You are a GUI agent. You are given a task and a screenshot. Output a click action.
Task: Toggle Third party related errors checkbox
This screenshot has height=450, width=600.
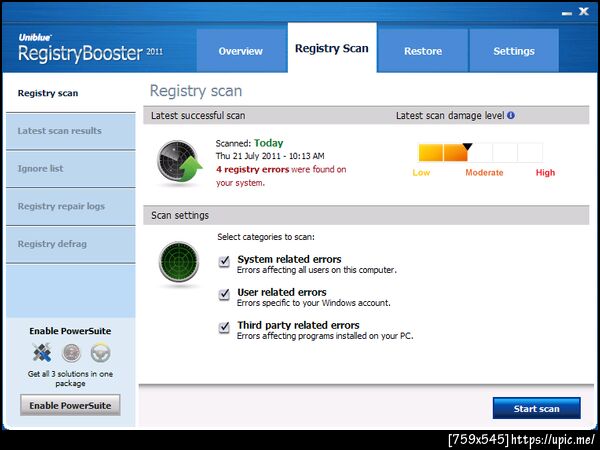pyautogui.click(x=224, y=328)
